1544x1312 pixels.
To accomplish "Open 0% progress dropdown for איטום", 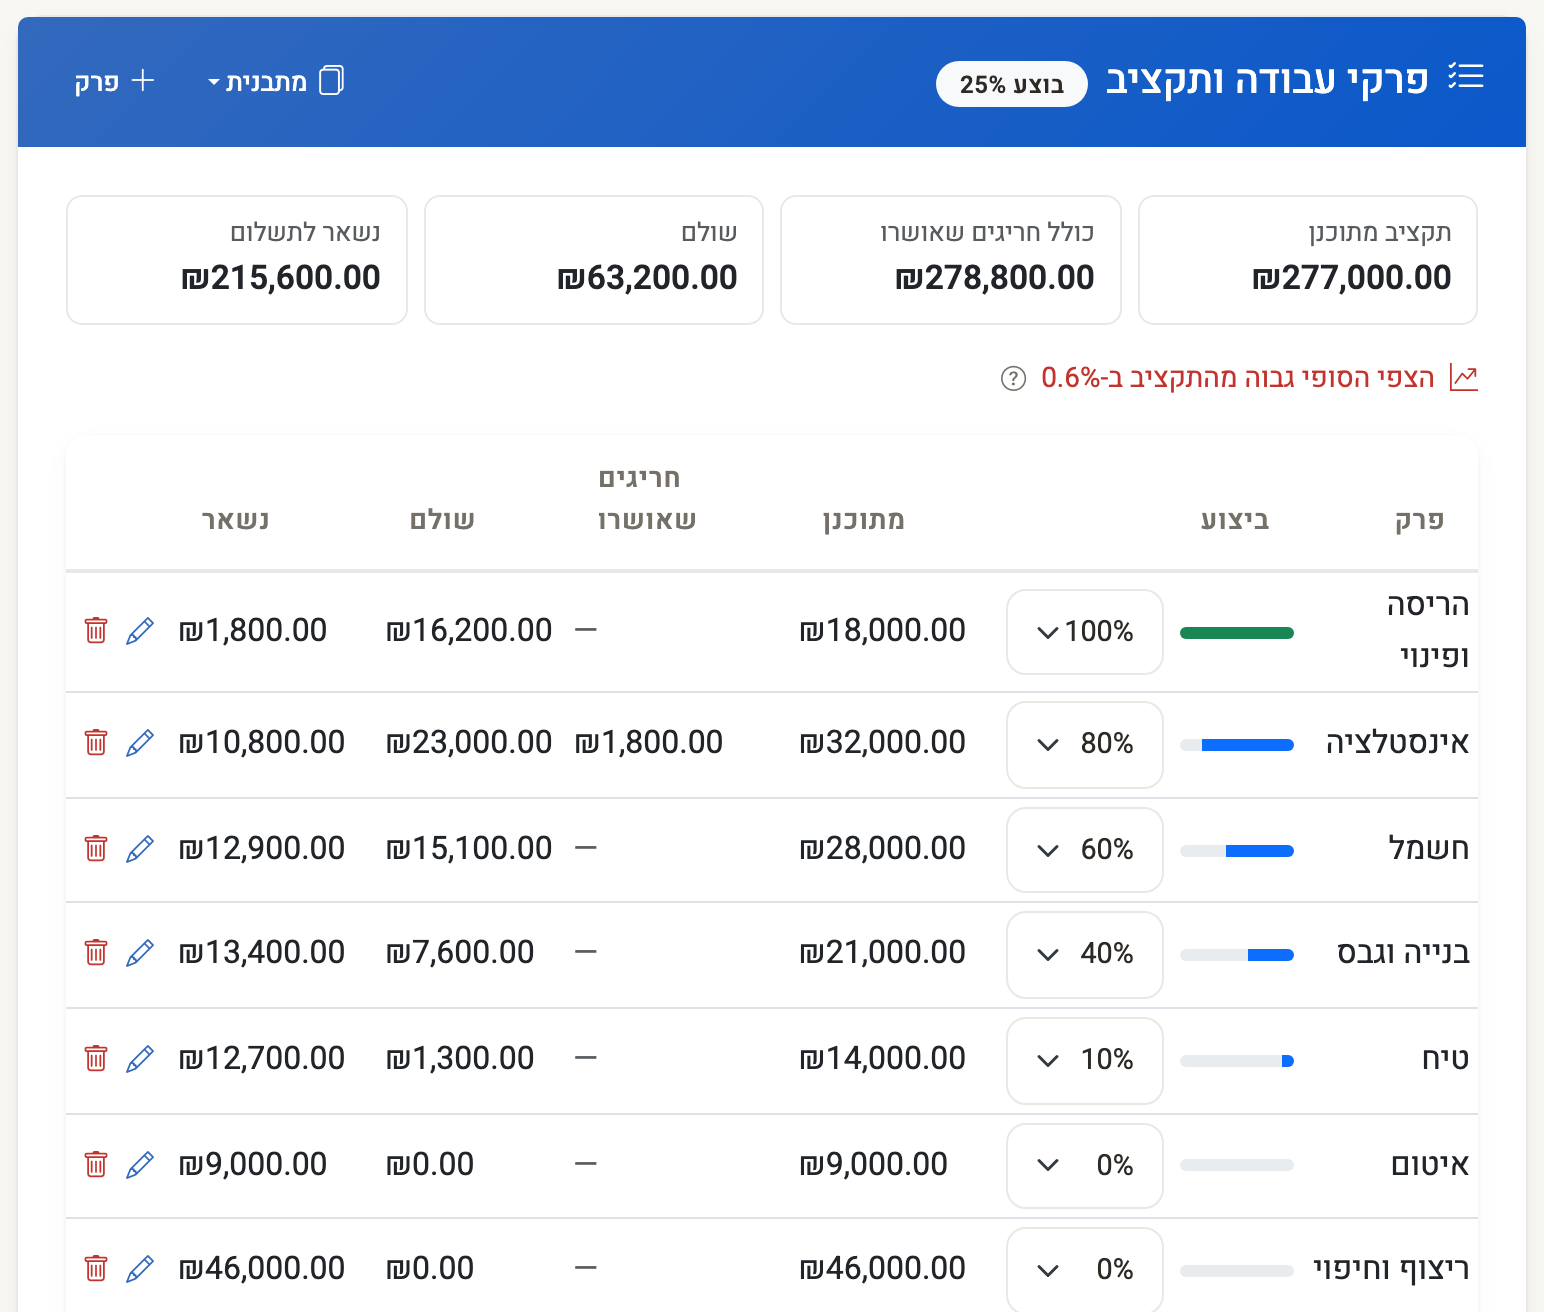I will pyautogui.click(x=1085, y=1166).
